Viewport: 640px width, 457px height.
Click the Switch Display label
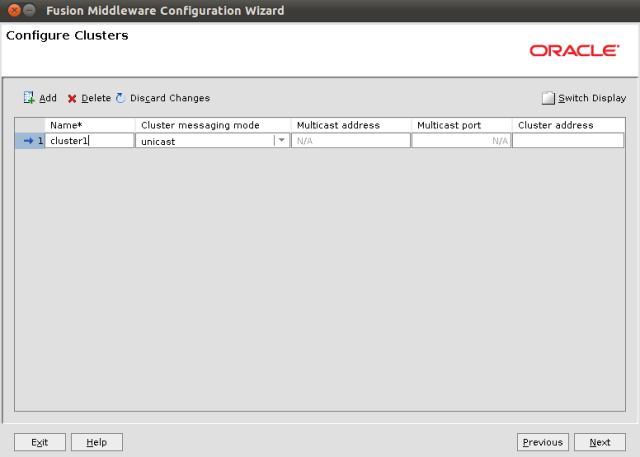[x=592, y=98]
